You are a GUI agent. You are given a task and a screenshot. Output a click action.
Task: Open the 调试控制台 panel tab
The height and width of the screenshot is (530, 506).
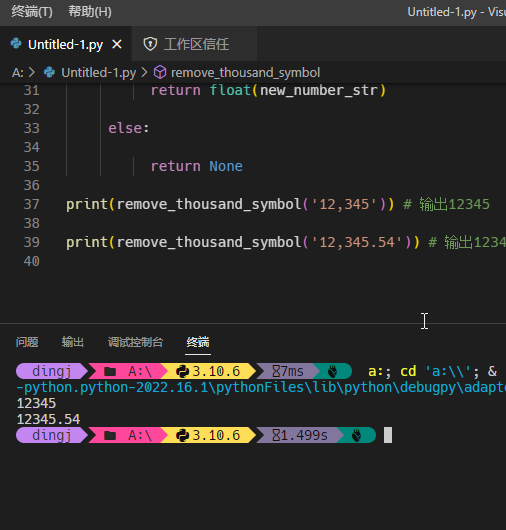pyautogui.click(x=135, y=342)
